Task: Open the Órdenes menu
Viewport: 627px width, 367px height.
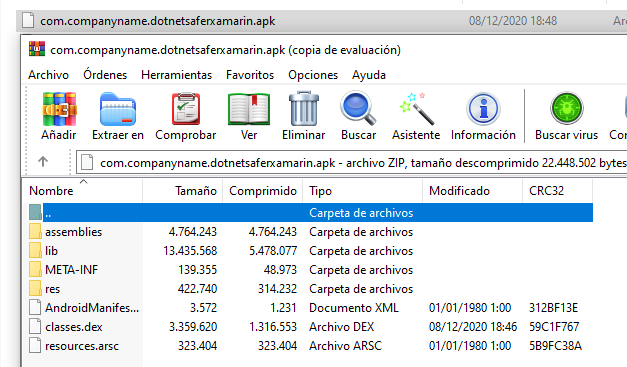Action: tap(105, 75)
